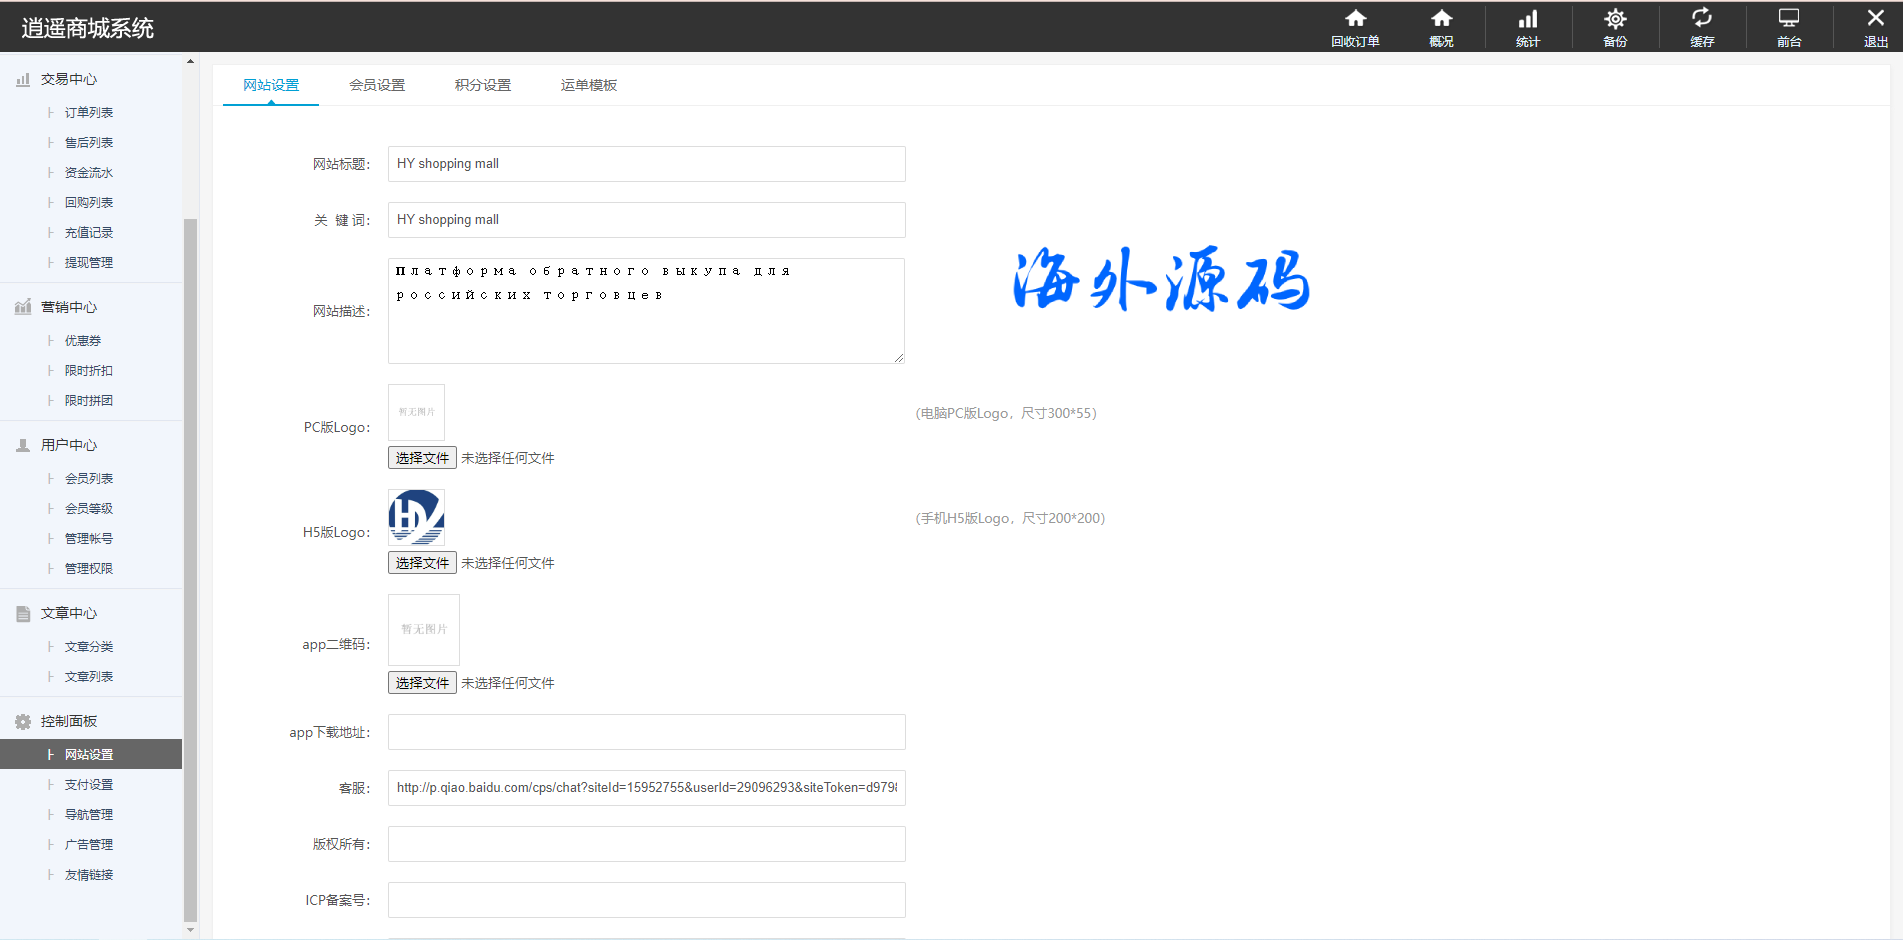Click the H5版Logo thumbnail image
This screenshot has width=1903, height=940.
click(x=416, y=517)
